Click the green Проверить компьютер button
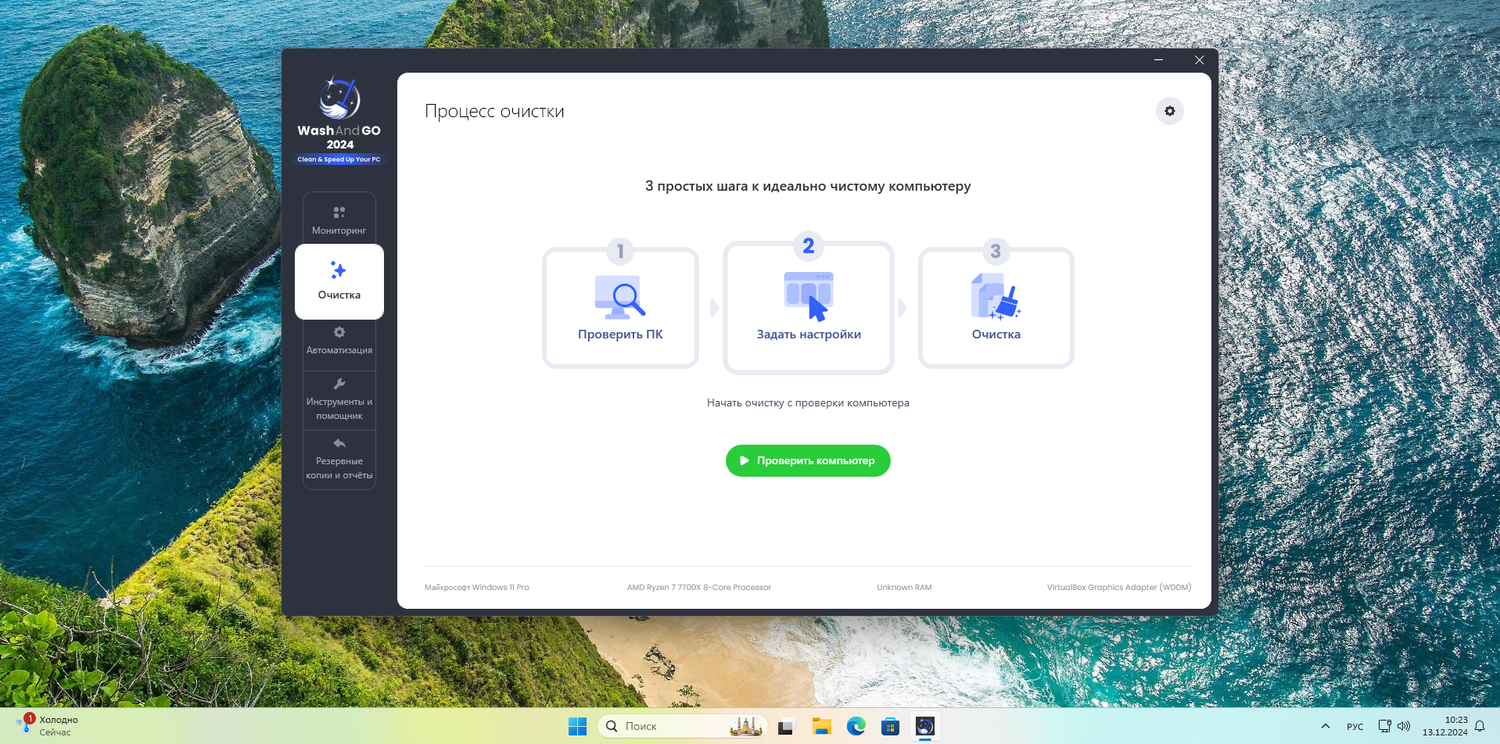This screenshot has height=744, width=1500. (808, 461)
